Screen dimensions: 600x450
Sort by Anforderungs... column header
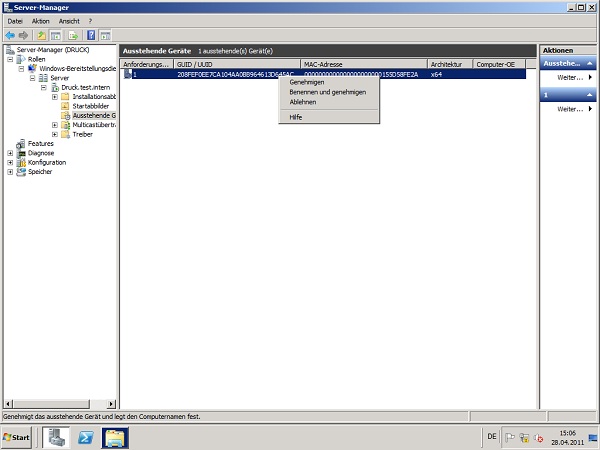(x=147, y=64)
